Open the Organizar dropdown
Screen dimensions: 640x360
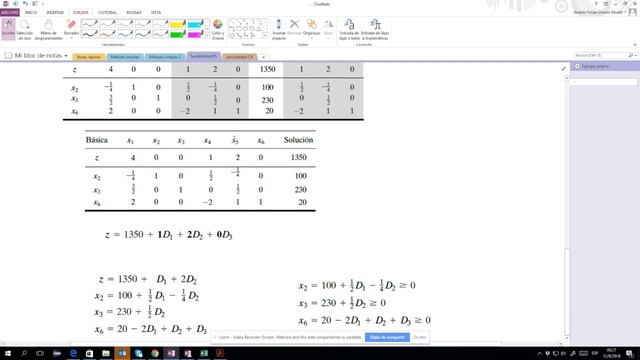[312, 29]
